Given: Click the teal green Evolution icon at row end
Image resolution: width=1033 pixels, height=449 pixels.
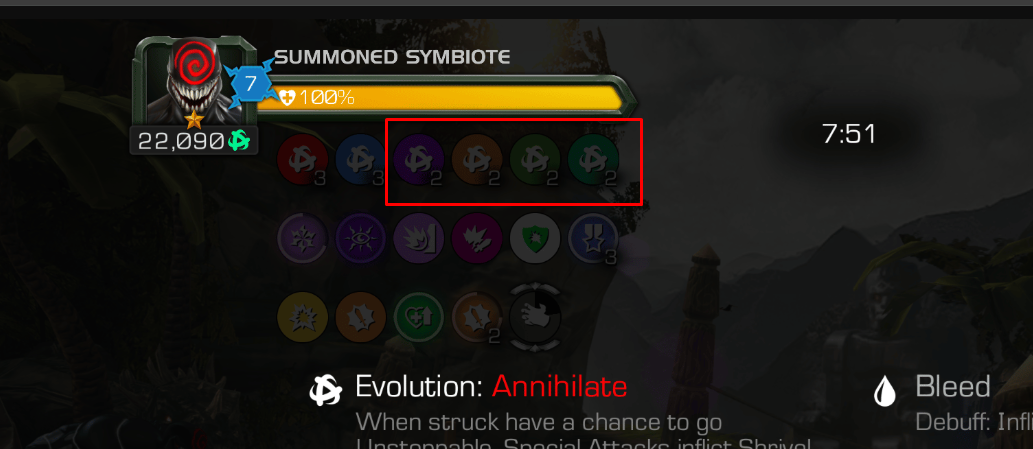Looking at the screenshot, I should coord(593,160).
